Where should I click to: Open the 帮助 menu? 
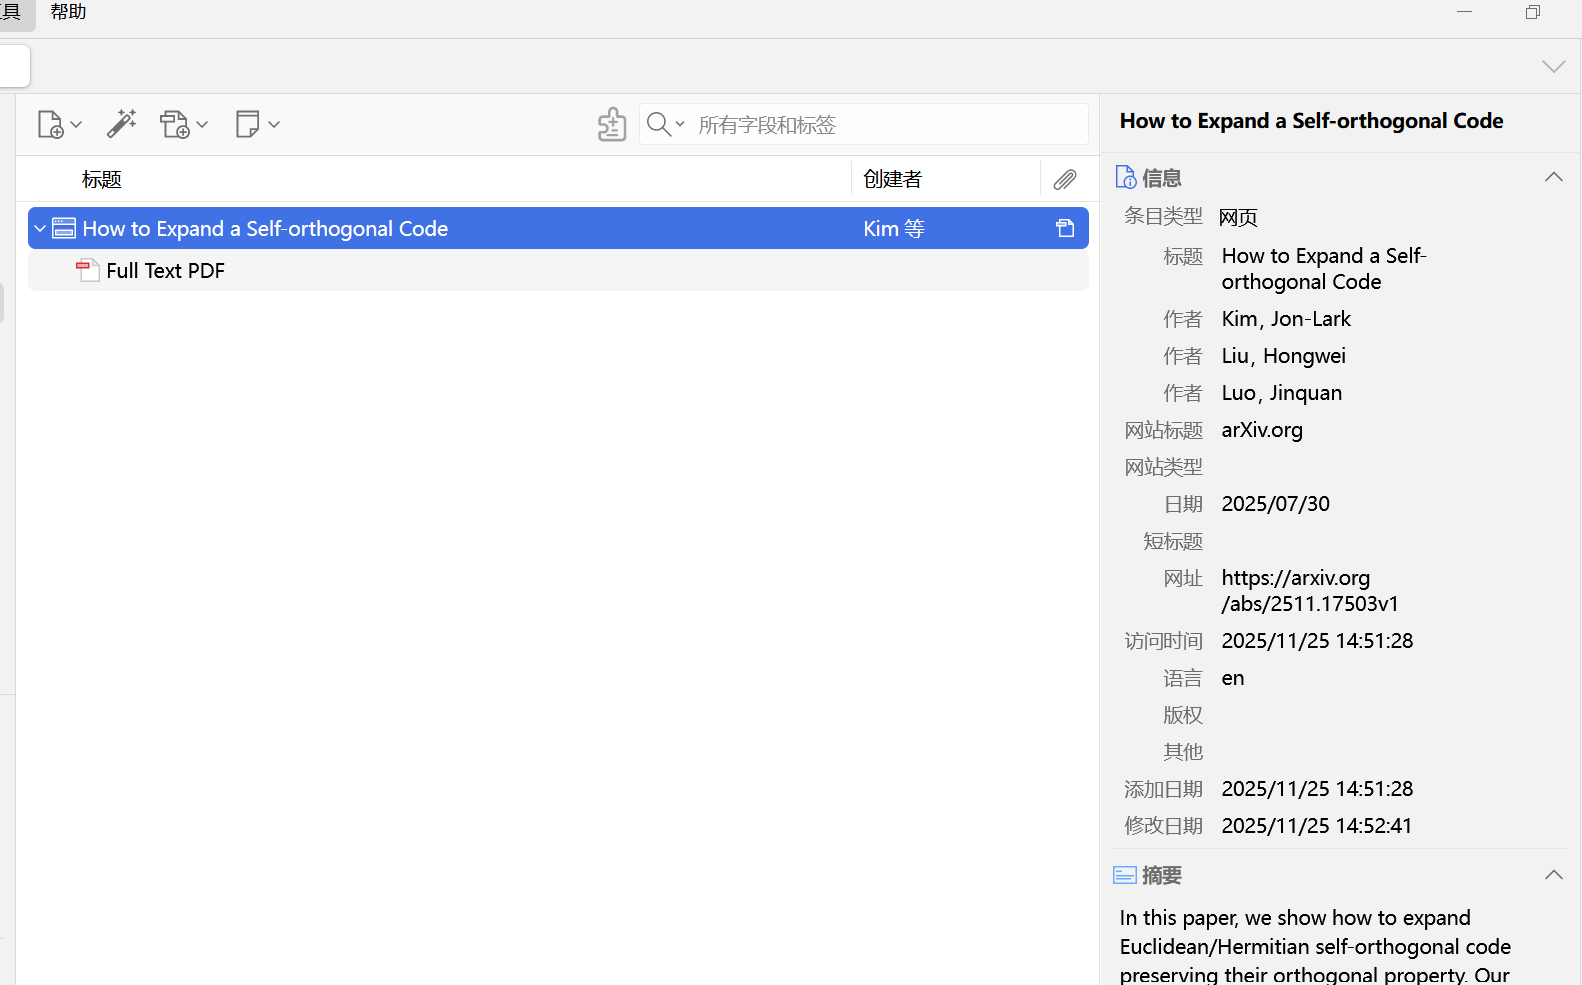tap(68, 12)
